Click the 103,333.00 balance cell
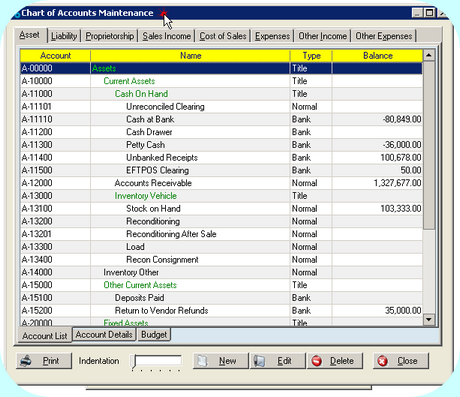 [x=401, y=209]
